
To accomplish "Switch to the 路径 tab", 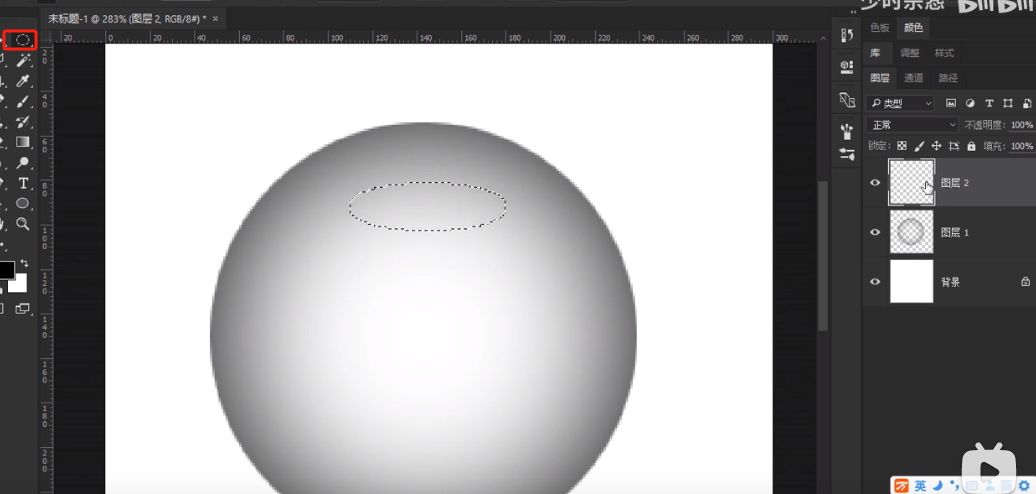I will tap(948, 78).
